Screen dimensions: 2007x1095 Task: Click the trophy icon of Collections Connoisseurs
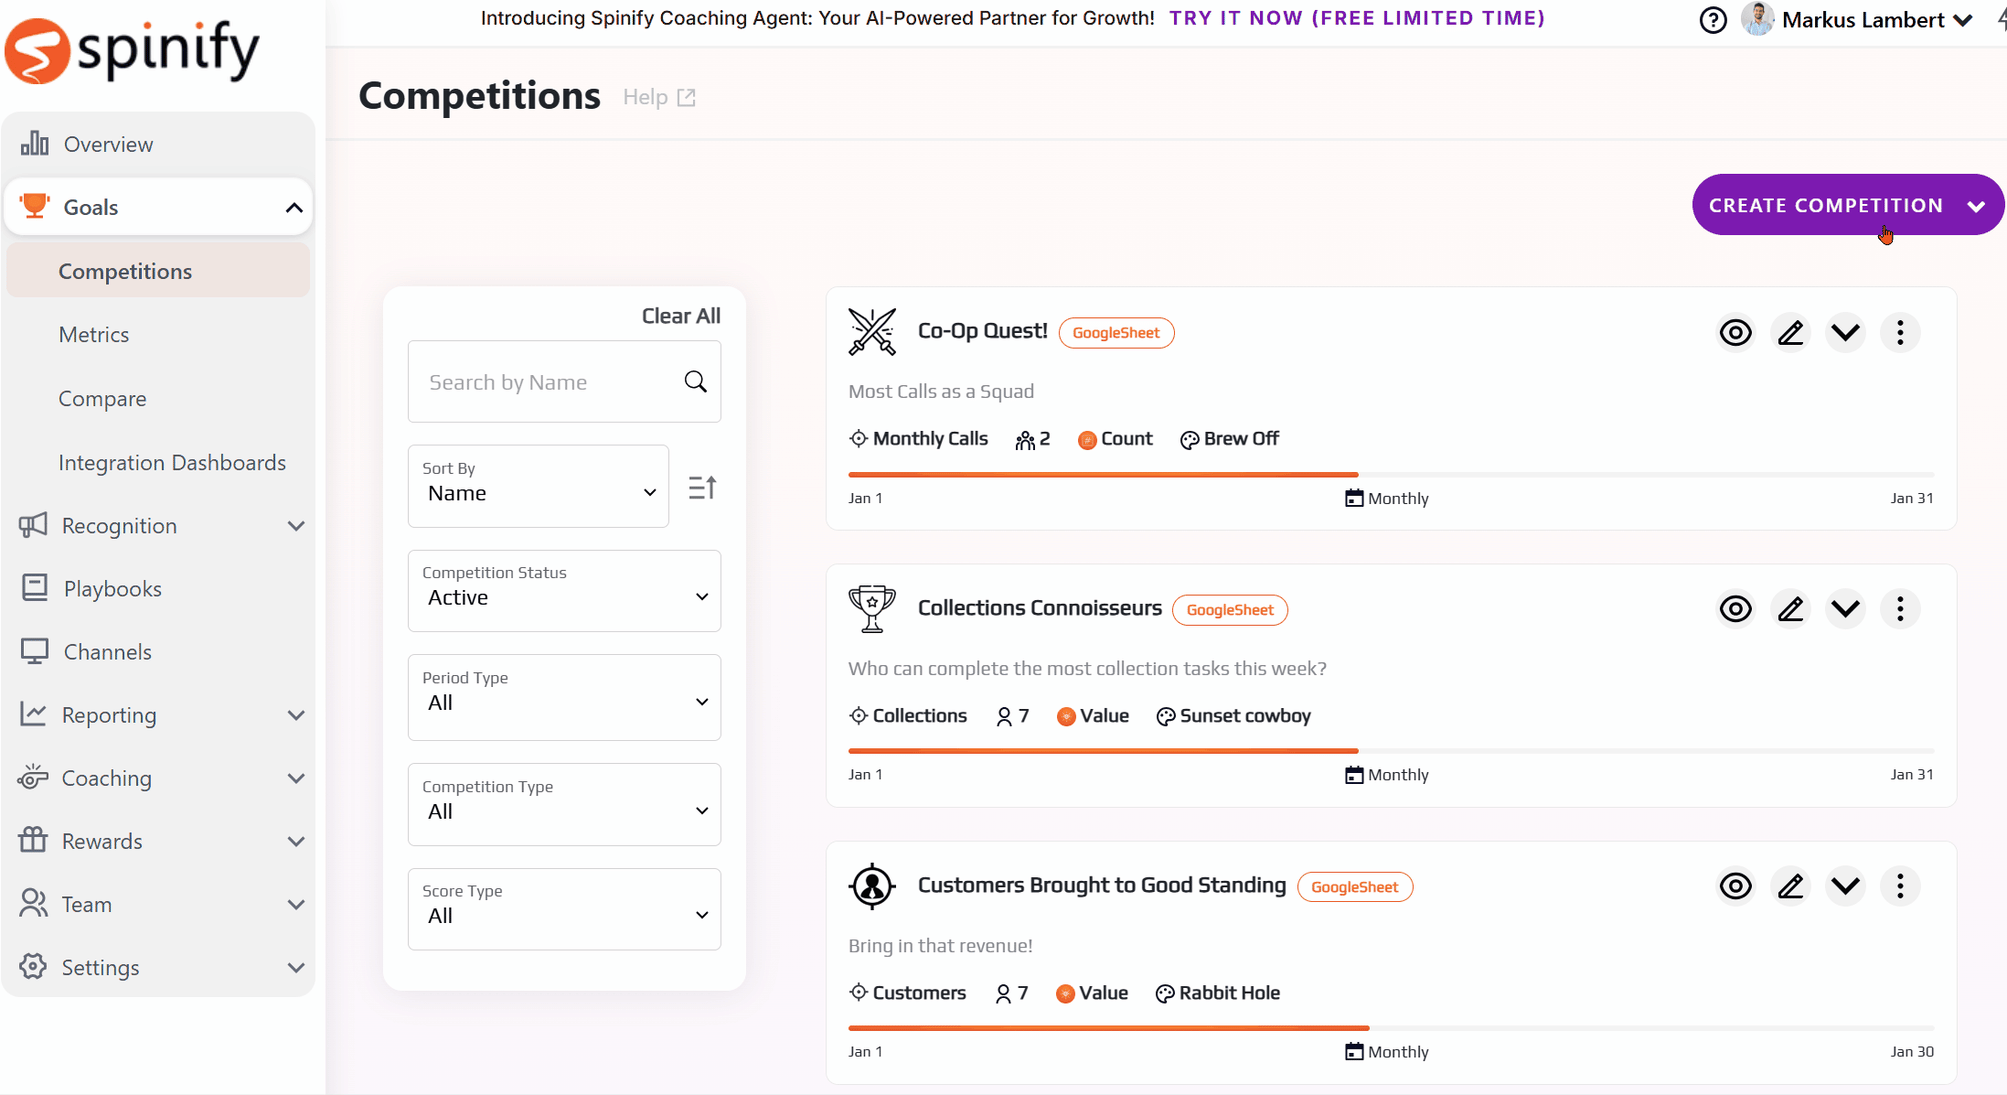[x=872, y=609]
